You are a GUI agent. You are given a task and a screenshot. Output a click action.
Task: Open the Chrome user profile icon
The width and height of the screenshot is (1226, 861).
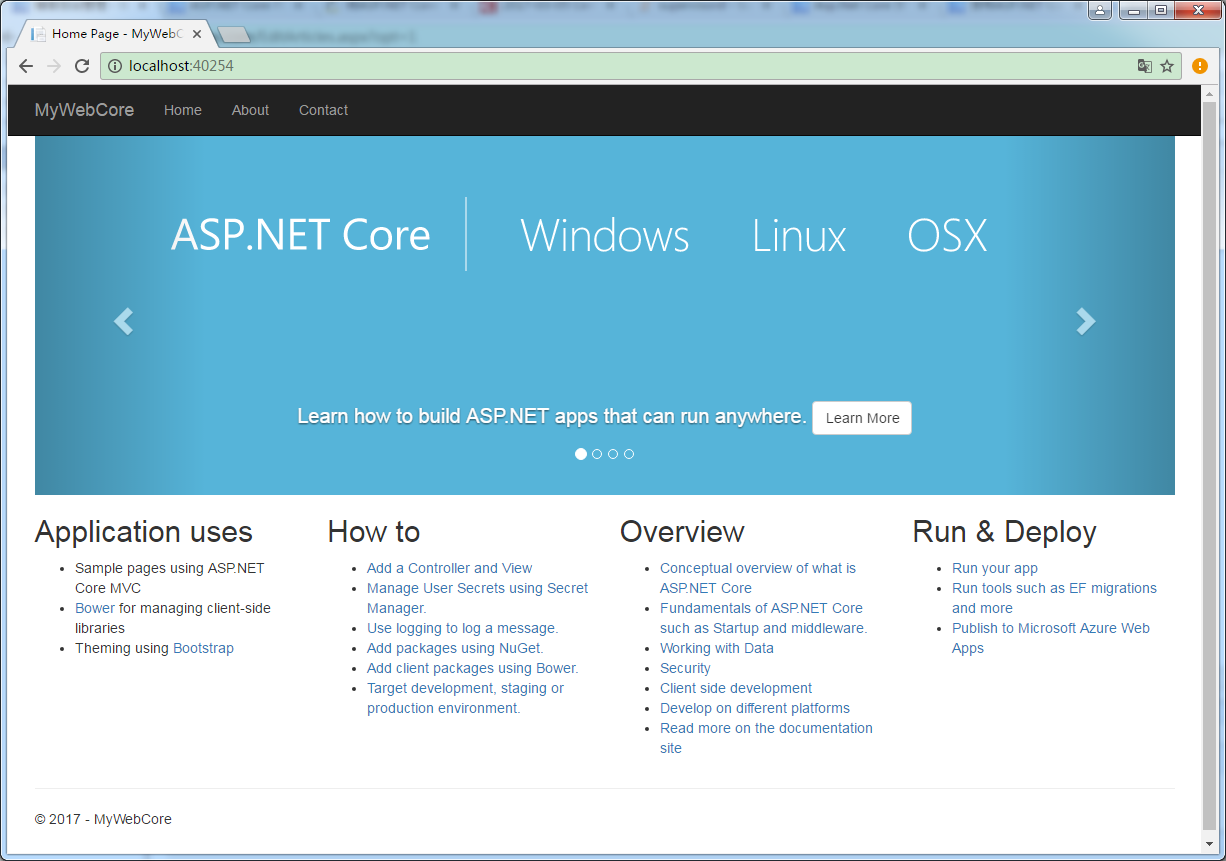1100,11
